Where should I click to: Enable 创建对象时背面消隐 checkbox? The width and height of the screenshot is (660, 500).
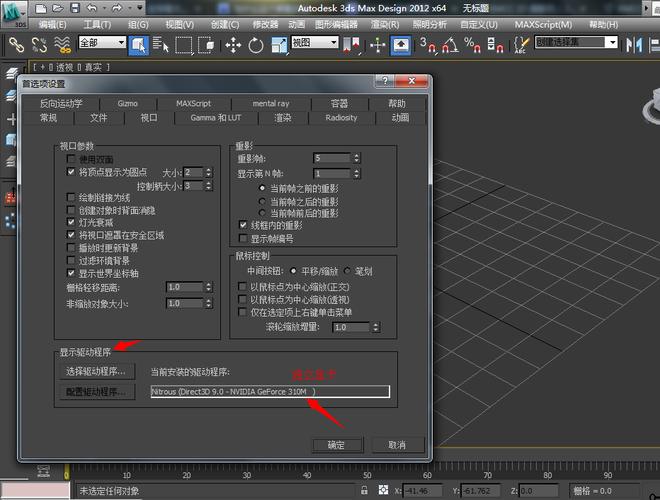pyautogui.click(x=71, y=210)
